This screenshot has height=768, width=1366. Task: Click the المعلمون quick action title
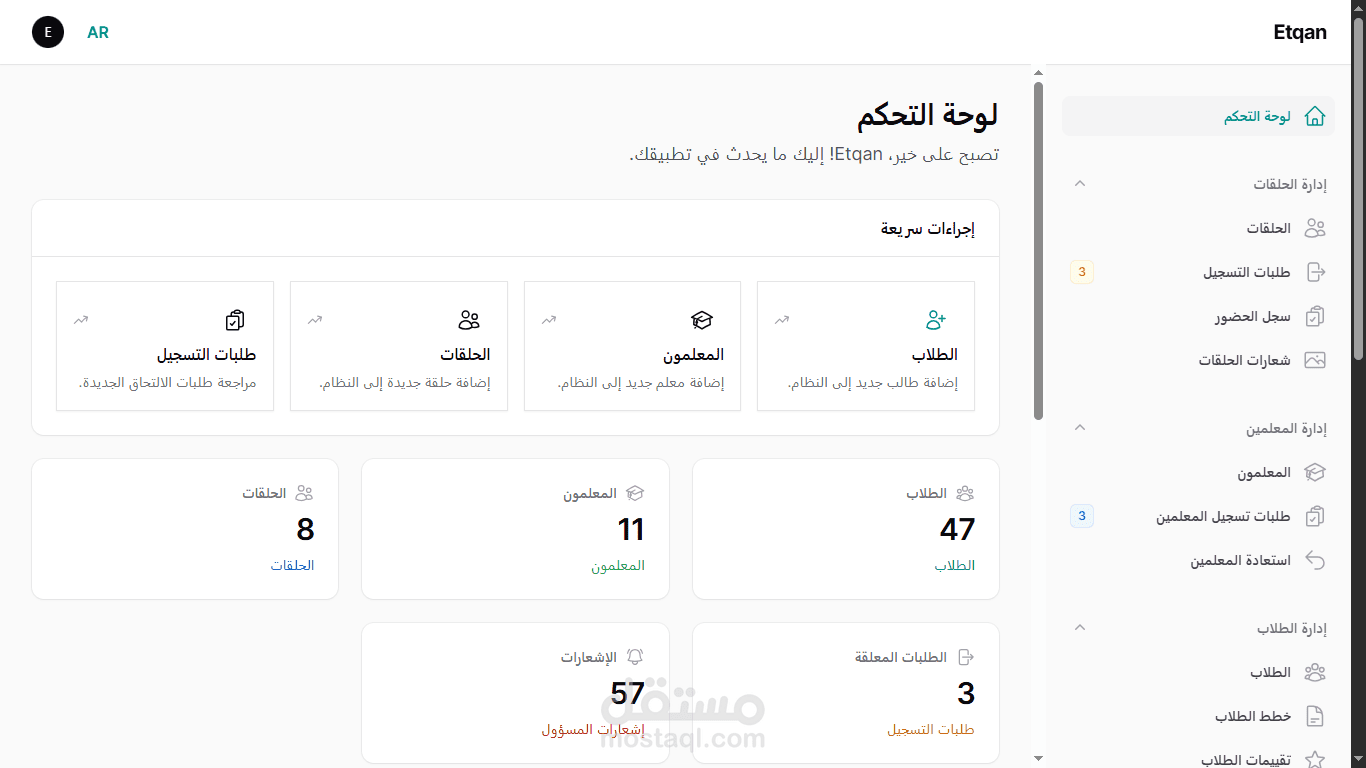coord(694,355)
